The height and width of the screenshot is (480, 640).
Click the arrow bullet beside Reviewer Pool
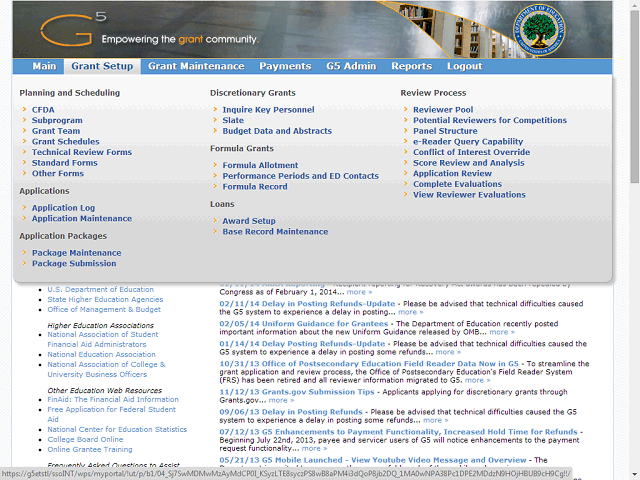406,109
